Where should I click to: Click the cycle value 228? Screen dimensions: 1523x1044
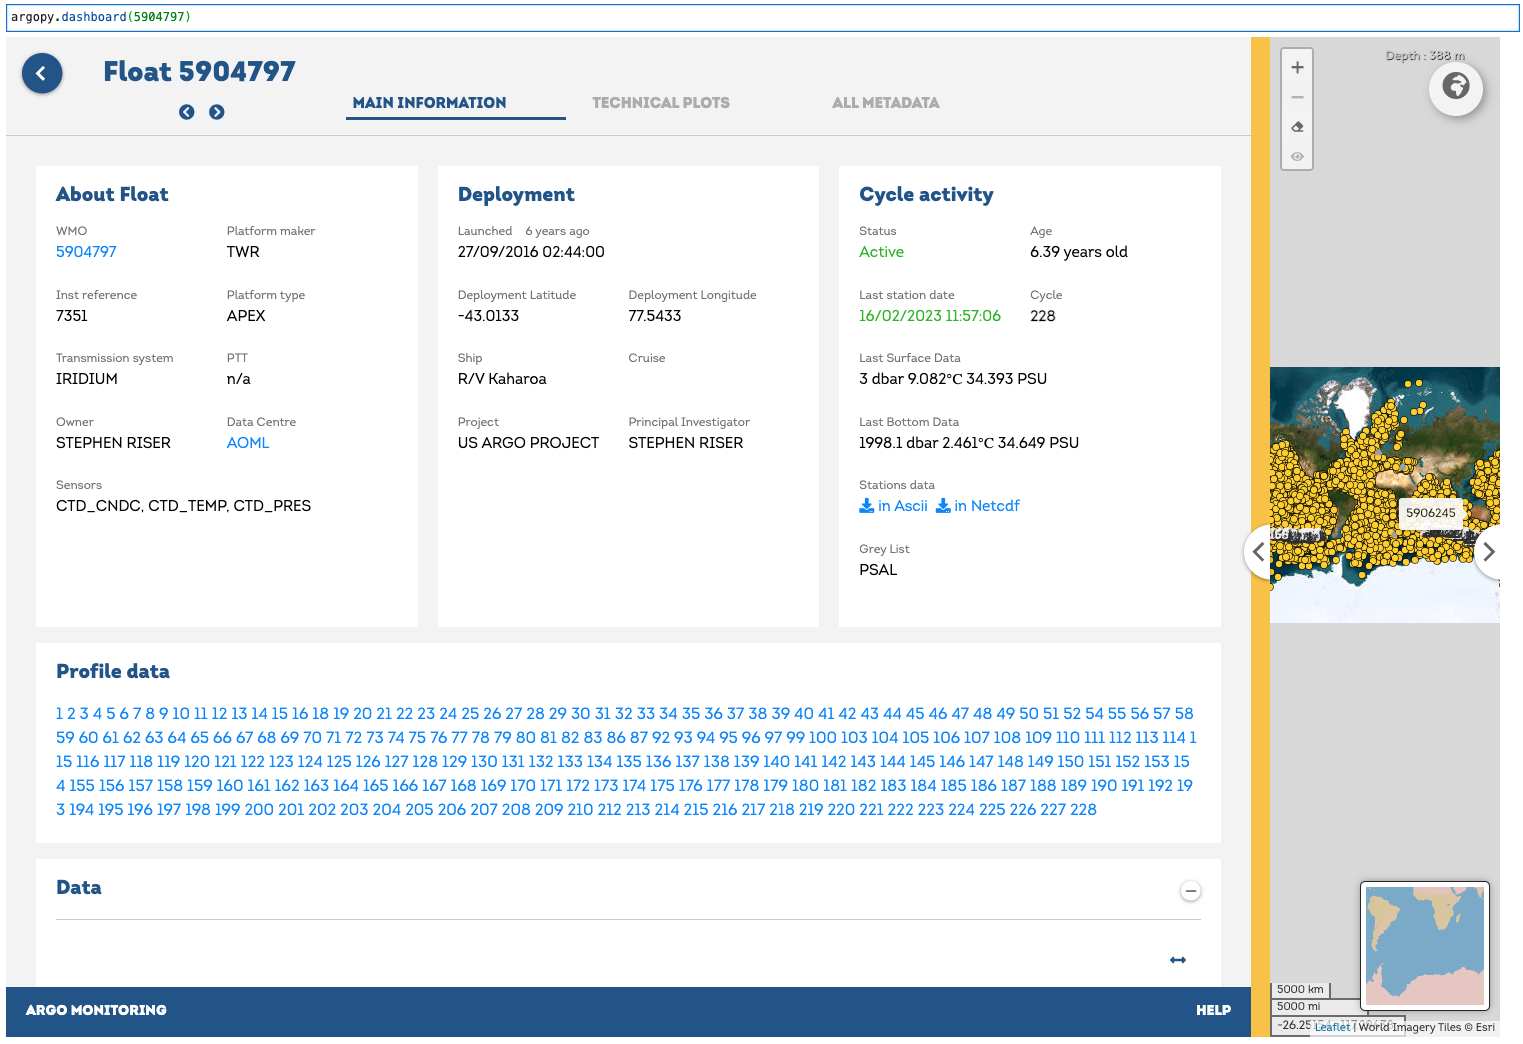1043,316
